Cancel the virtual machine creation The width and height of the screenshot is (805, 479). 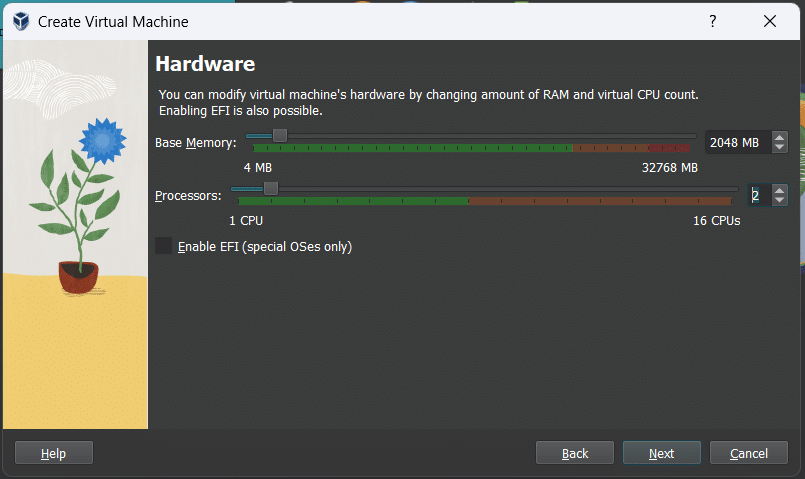749,453
